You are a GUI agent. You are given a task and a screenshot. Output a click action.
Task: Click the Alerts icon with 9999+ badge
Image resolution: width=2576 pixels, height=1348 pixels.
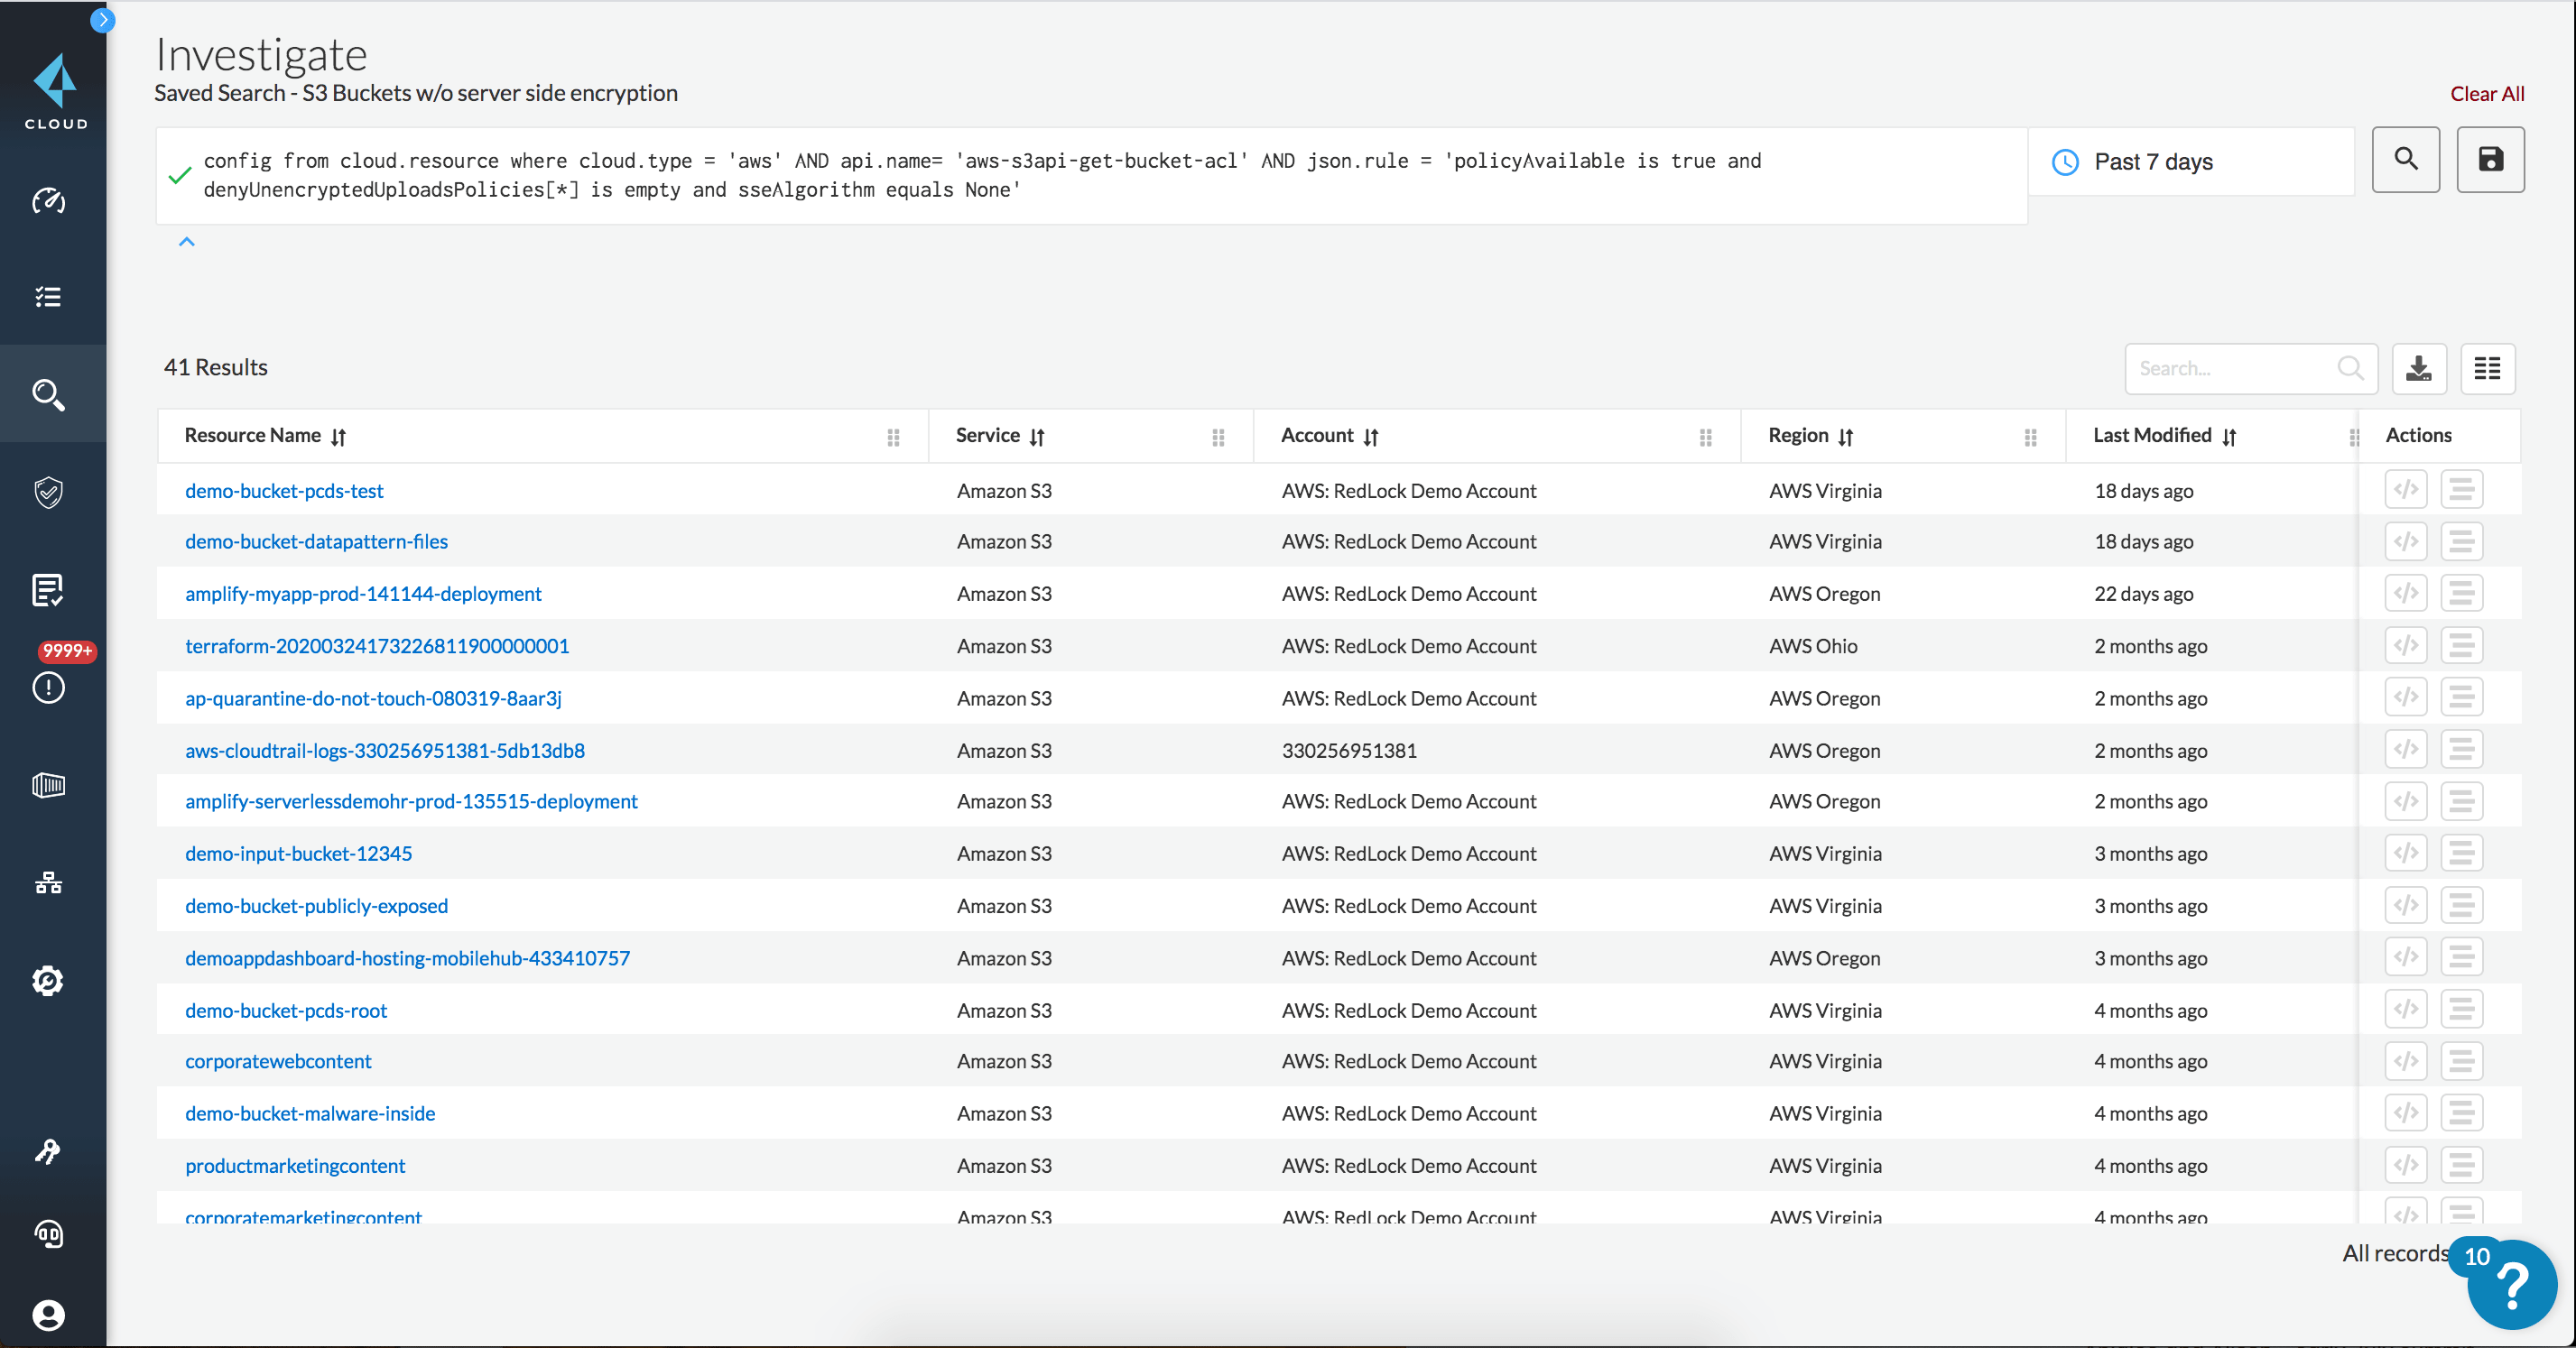click(x=48, y=687)
